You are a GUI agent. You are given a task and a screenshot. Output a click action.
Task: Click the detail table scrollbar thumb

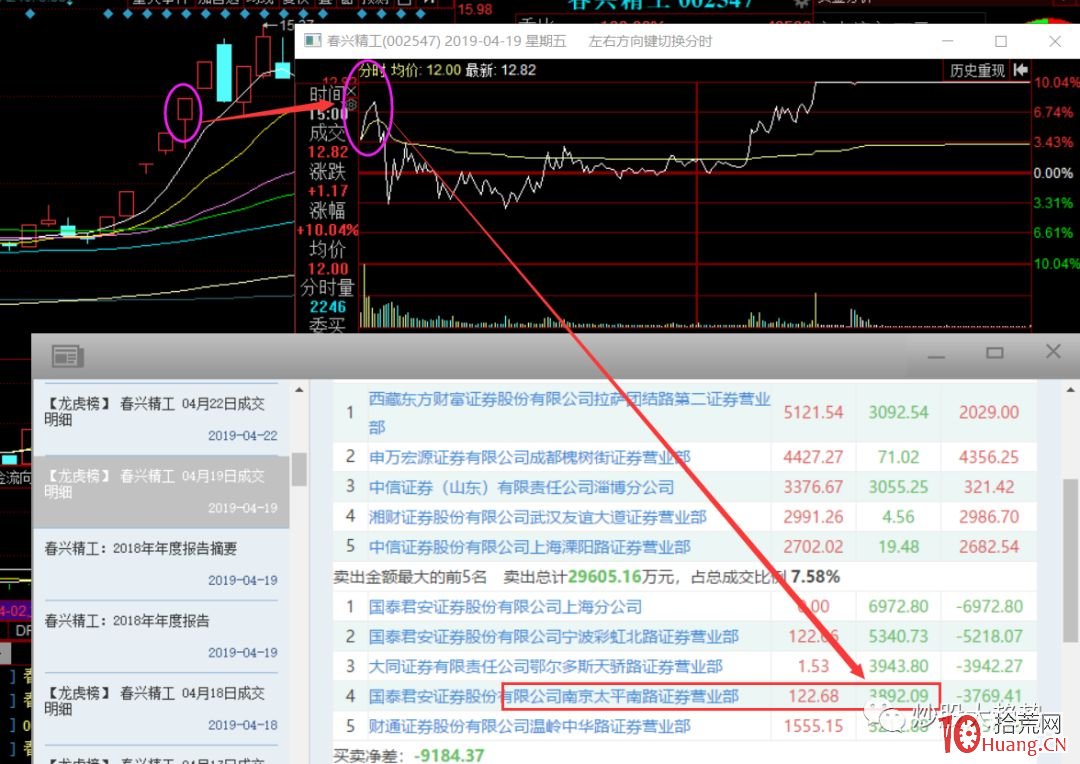(x=1071, y=561)
